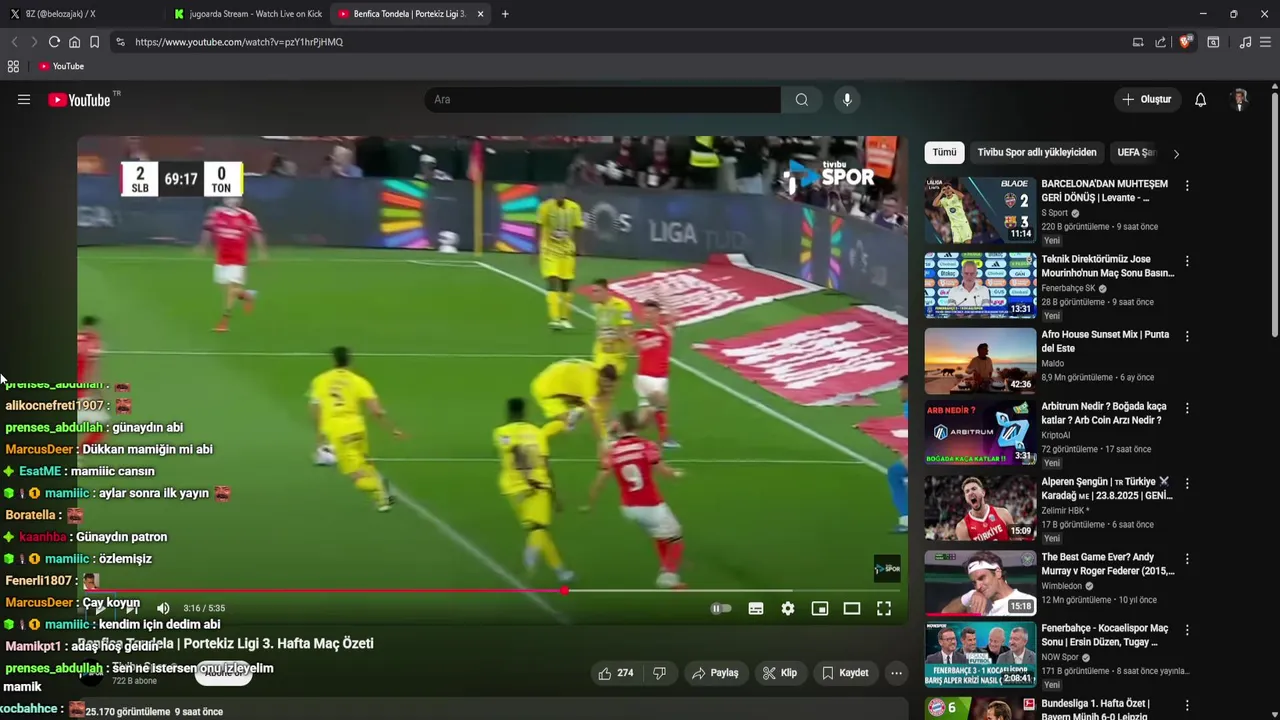Open the bookmarks bar apps grid icon

(13, 66)
